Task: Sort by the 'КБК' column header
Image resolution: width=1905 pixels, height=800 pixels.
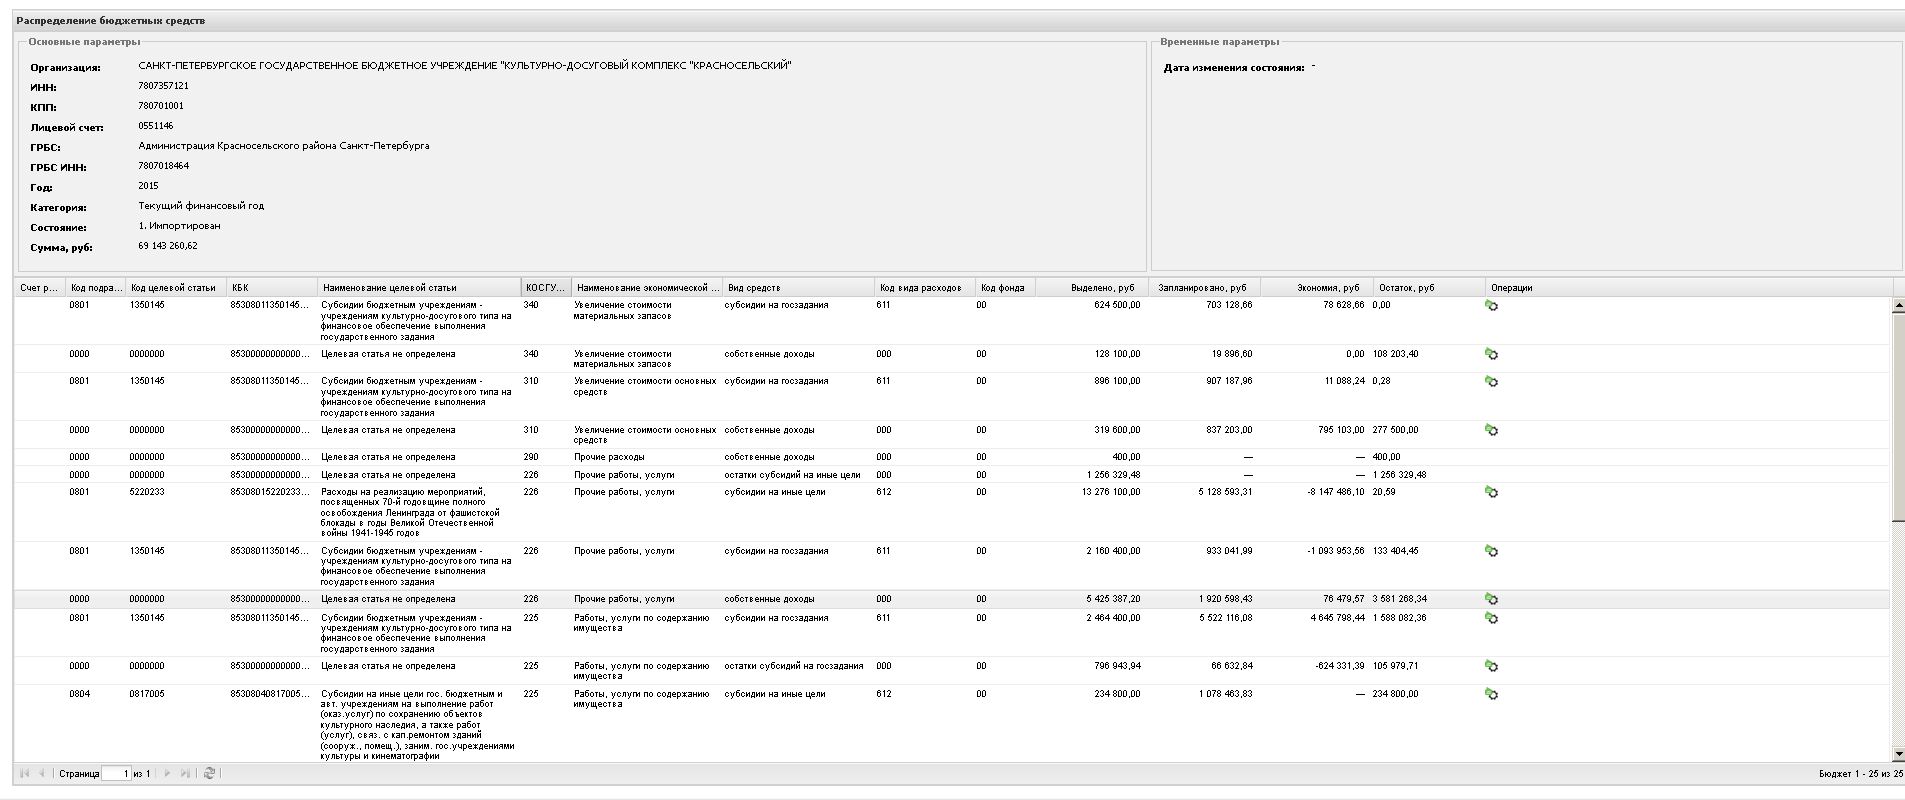Action: tap(272, 288)
